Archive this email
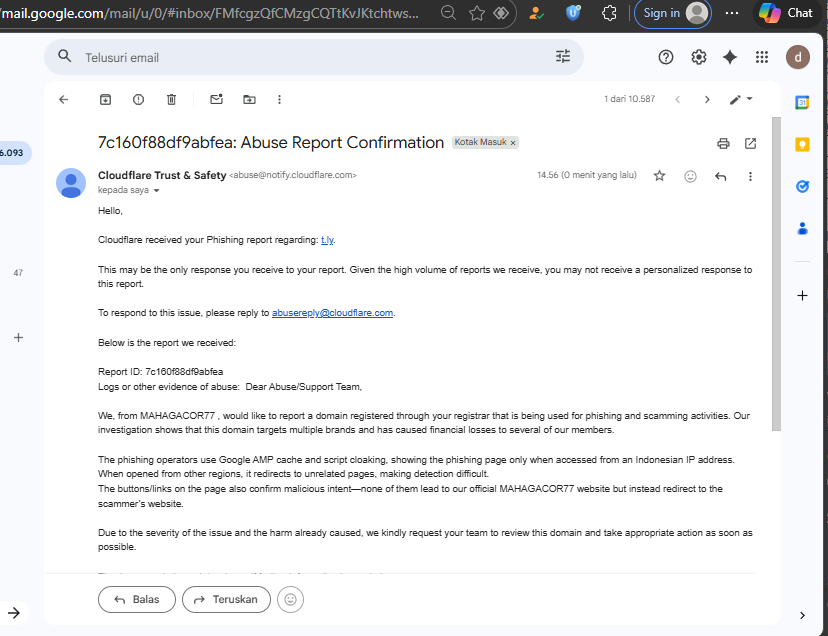This screenshot has width=828, height=636. (106, 99)
